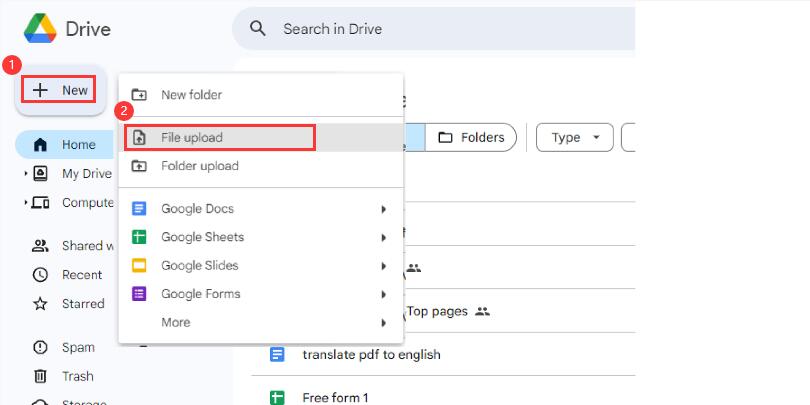This screenshot has height=405, width=810.
Task: Click the New button
Action: click(x=59, y=90)
